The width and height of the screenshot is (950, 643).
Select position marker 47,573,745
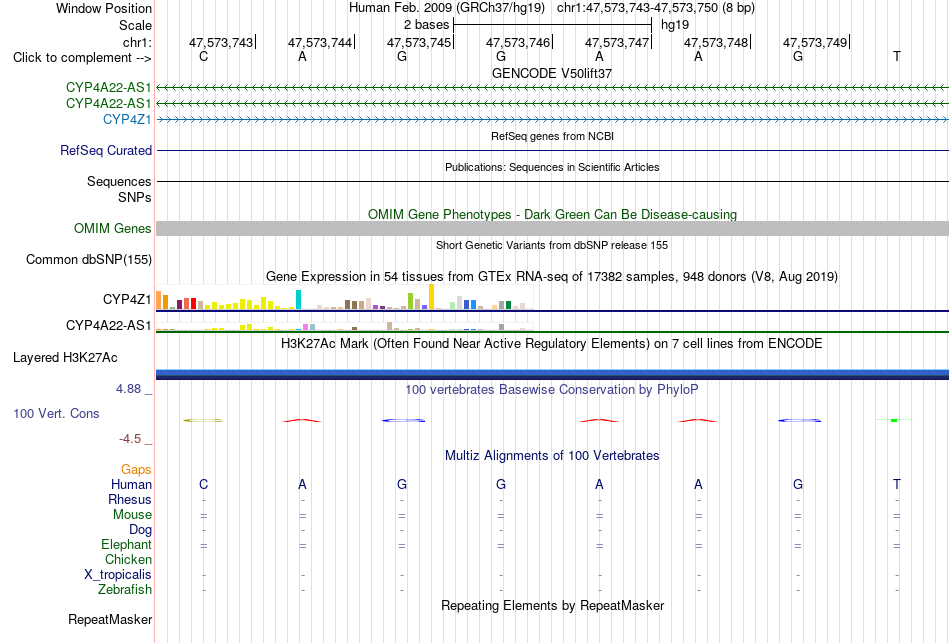click(419, 42)
